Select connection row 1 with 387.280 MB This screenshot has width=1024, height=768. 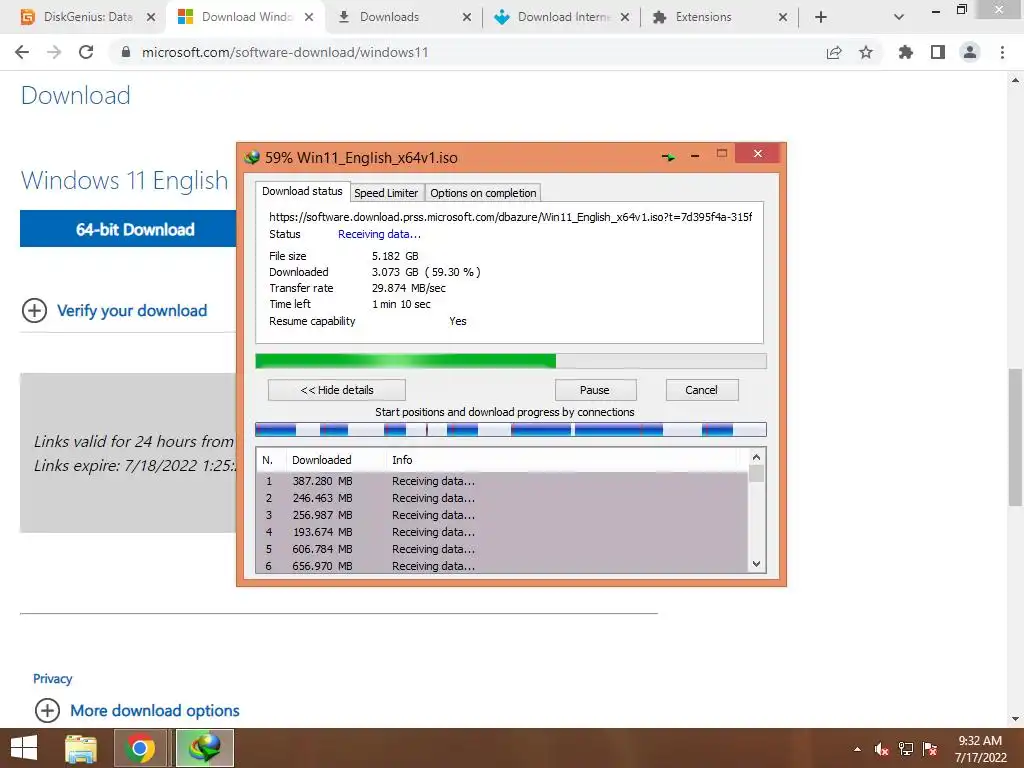[x=502, y=481]
